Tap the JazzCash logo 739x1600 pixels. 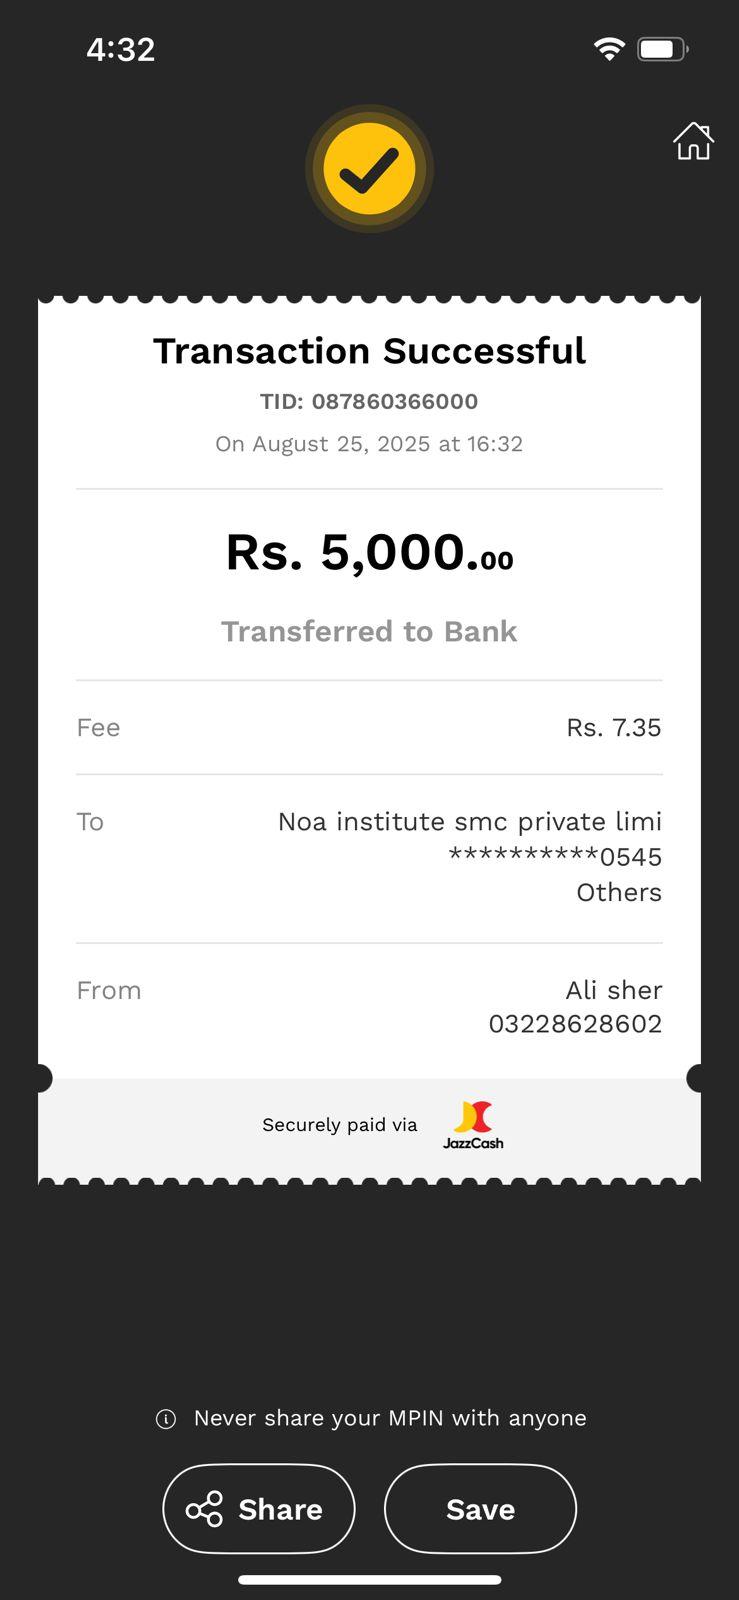pos(473,1125)
